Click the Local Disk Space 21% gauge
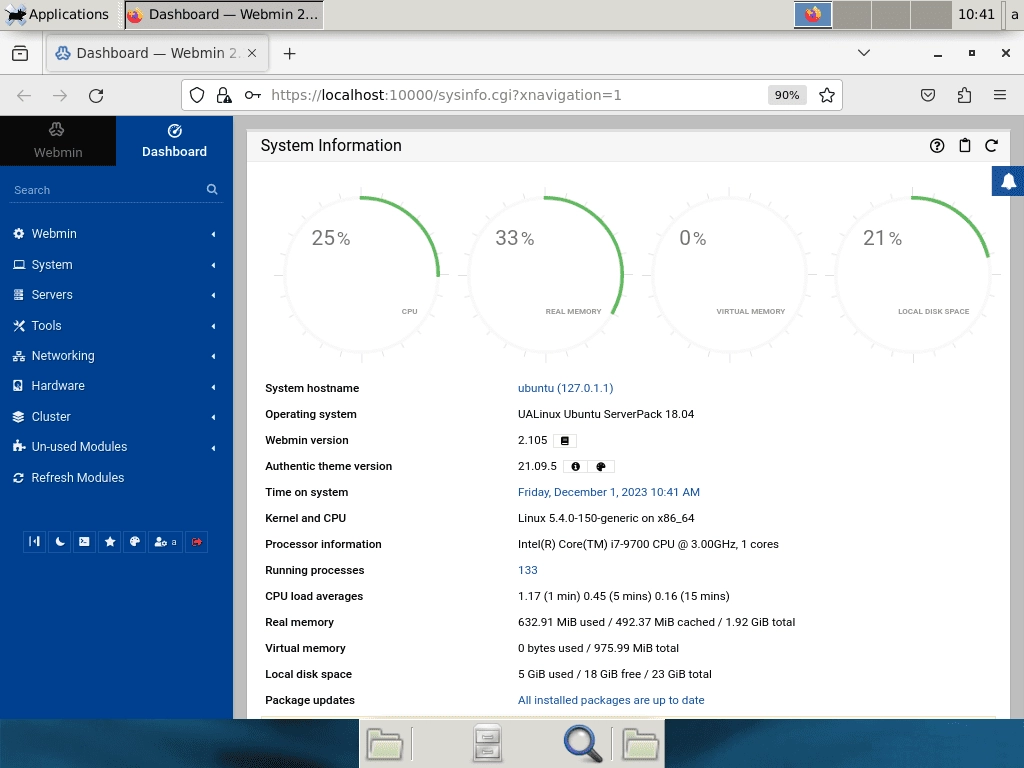The height and width of the screenshot is (768, 1024). (x=914, y=275)
